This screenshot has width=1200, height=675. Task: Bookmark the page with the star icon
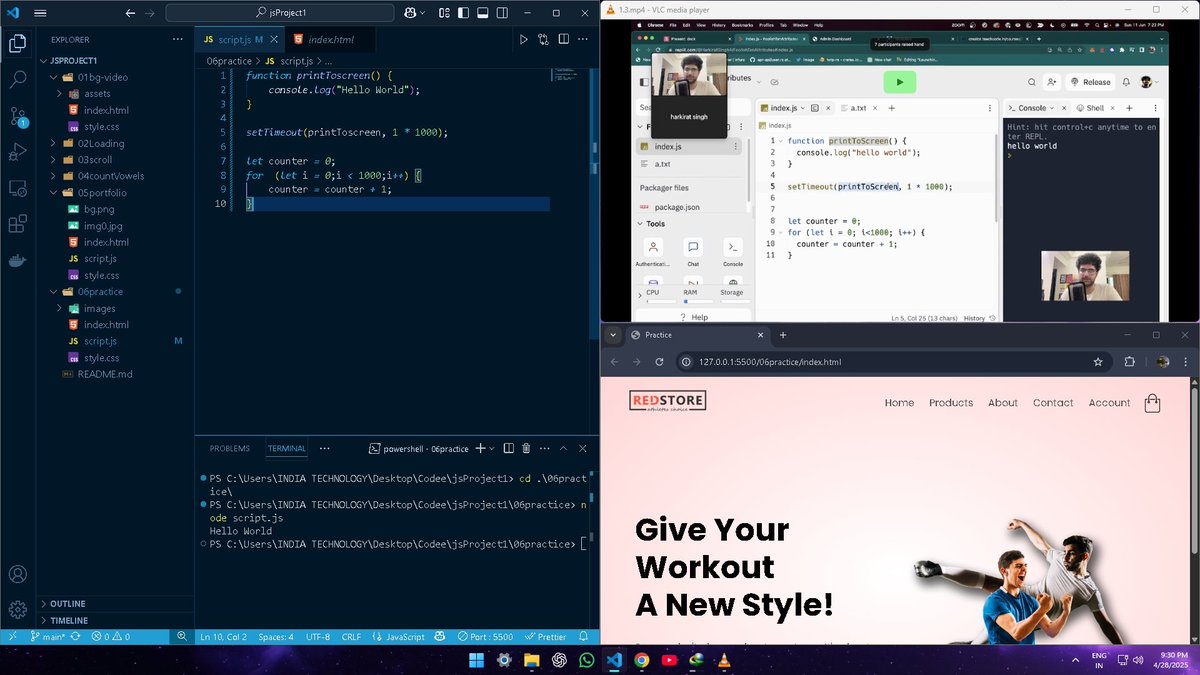1098,362
